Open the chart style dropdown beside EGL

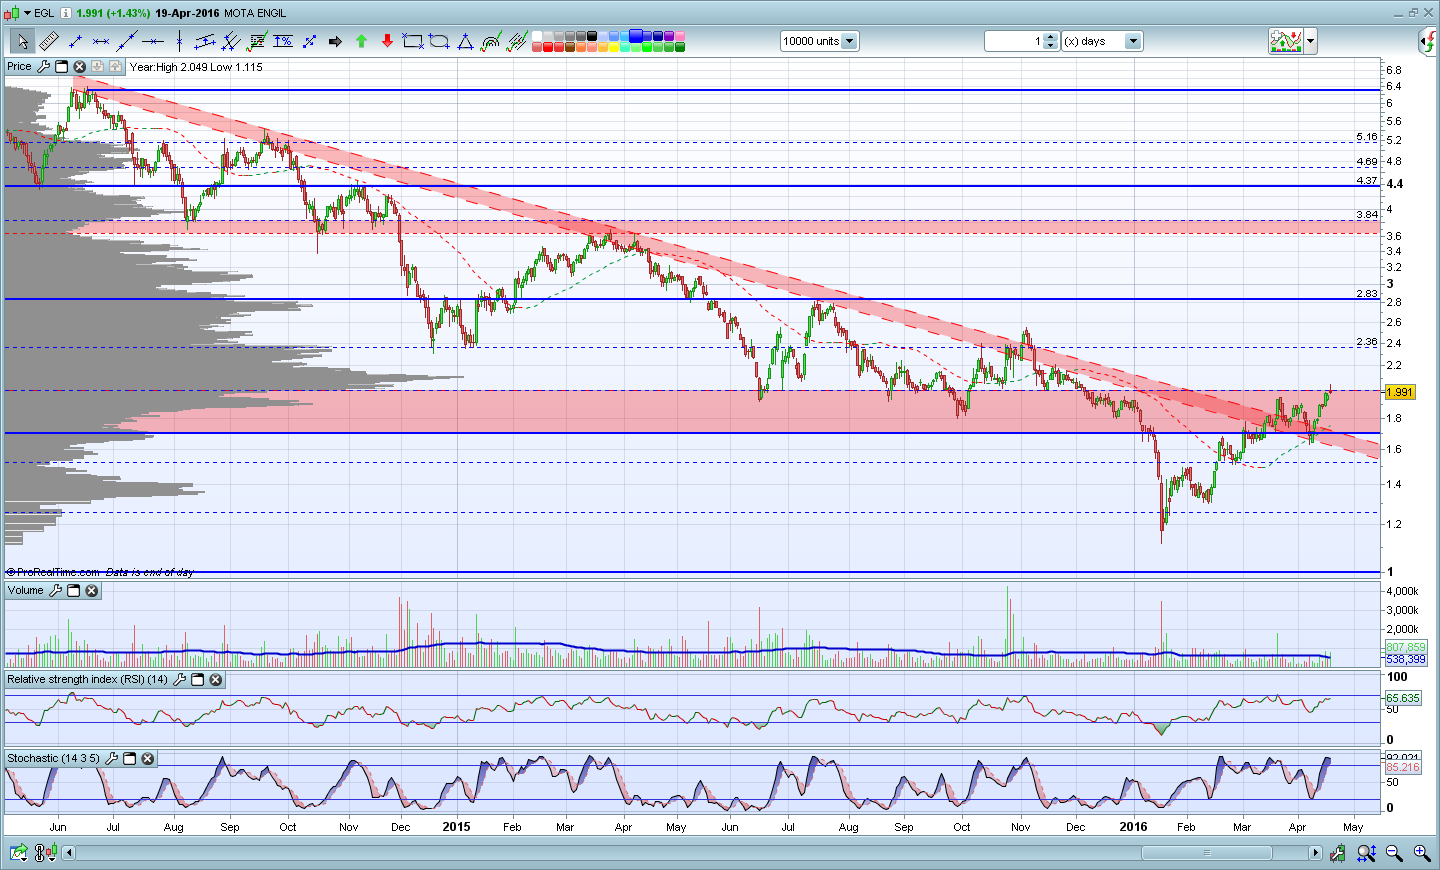[27, 13]
